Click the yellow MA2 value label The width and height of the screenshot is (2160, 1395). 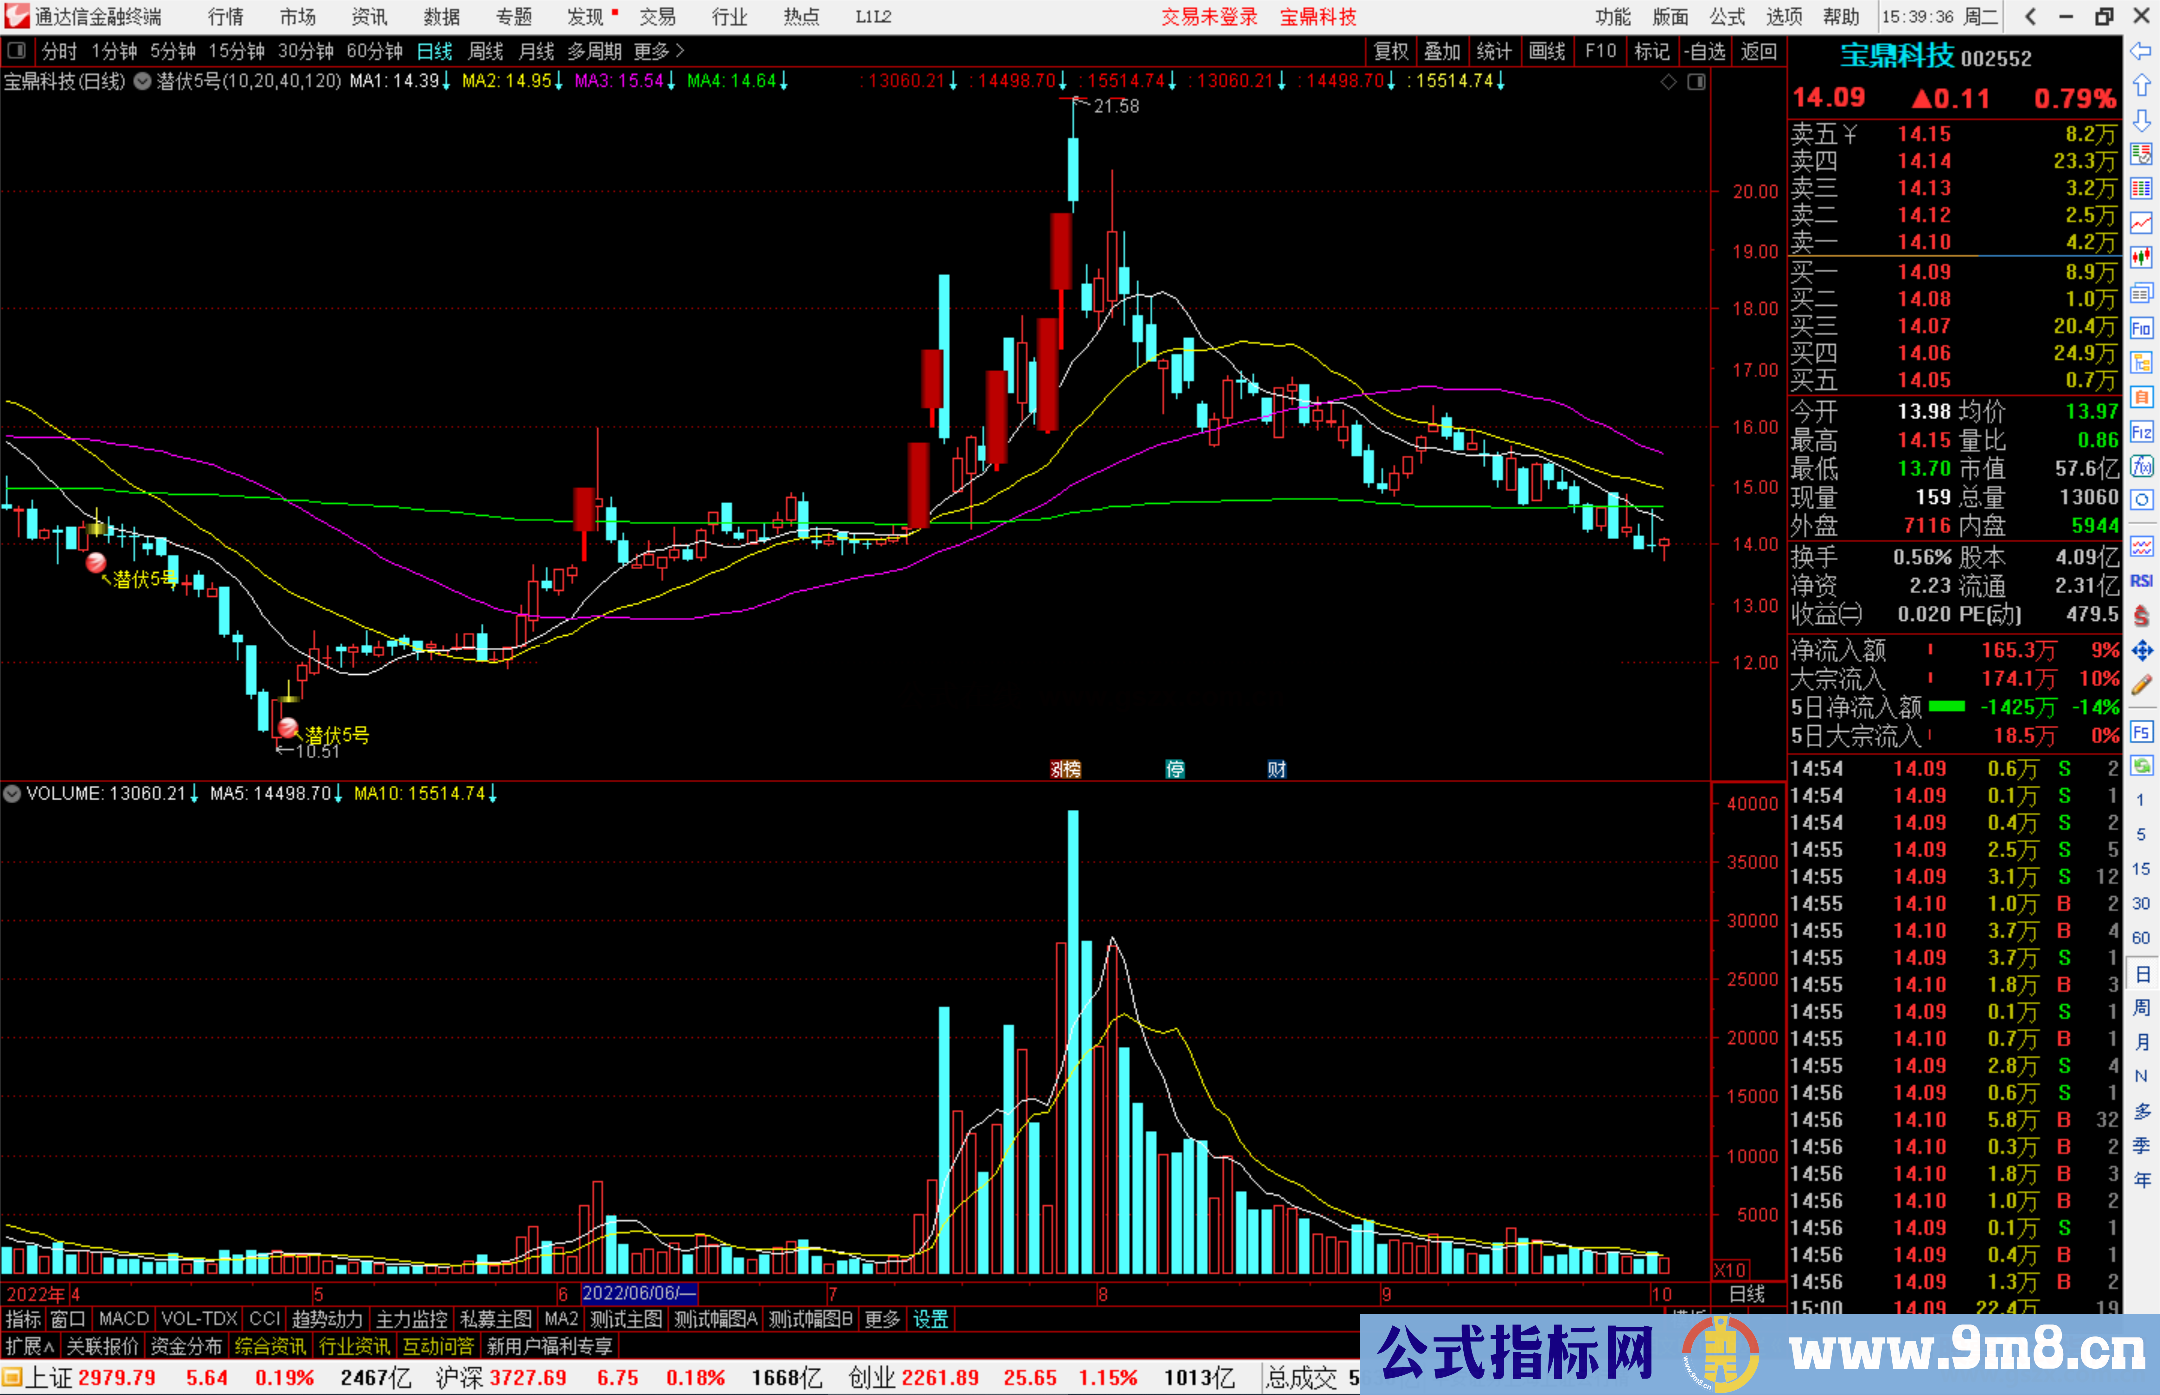tap(508, 81)
